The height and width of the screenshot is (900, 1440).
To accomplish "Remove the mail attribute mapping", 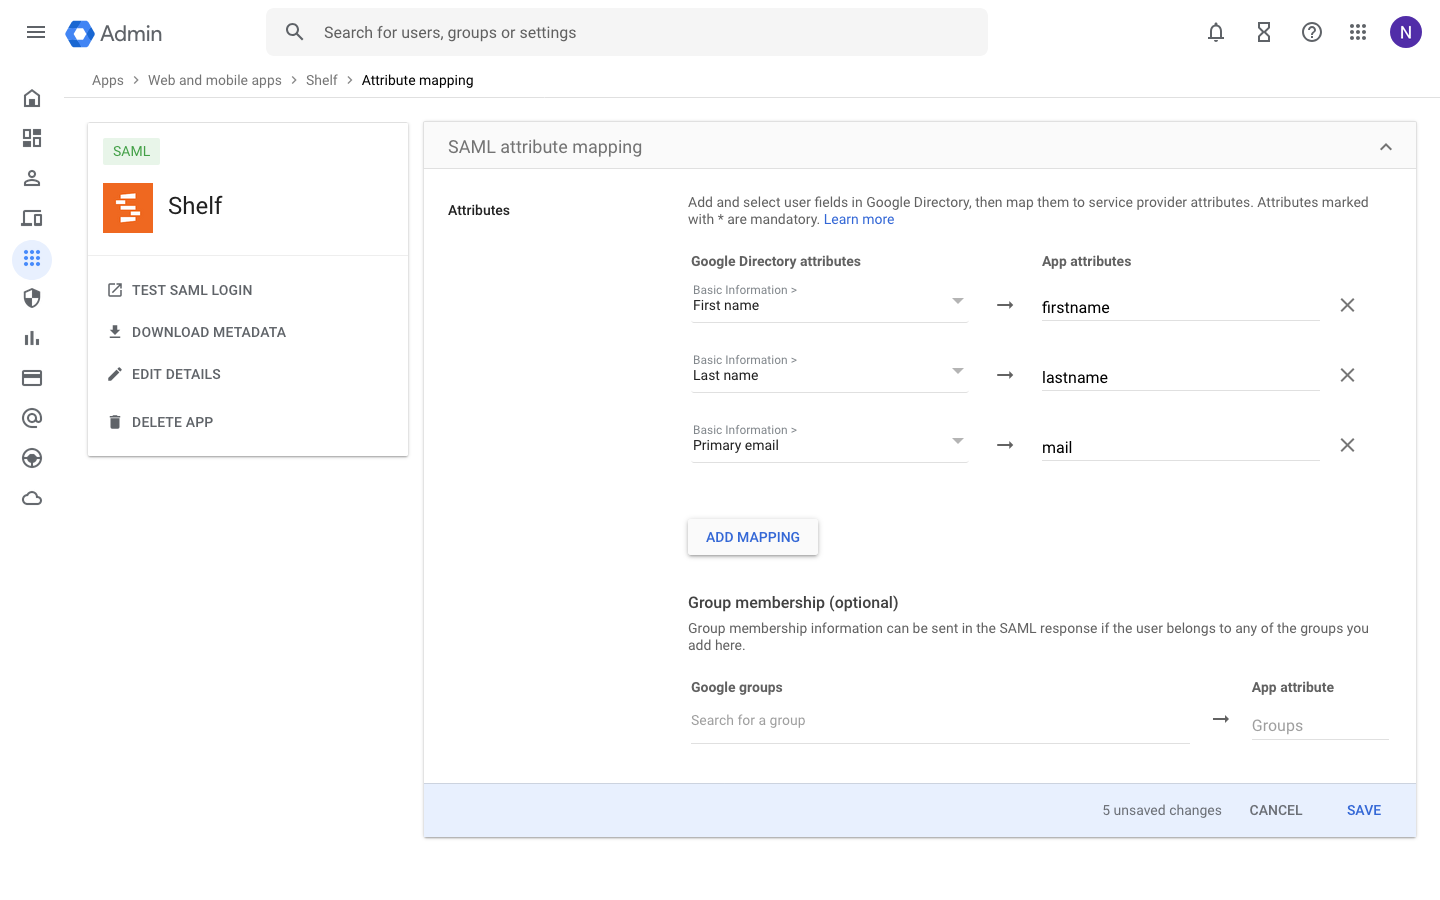I will (1347, 445).
